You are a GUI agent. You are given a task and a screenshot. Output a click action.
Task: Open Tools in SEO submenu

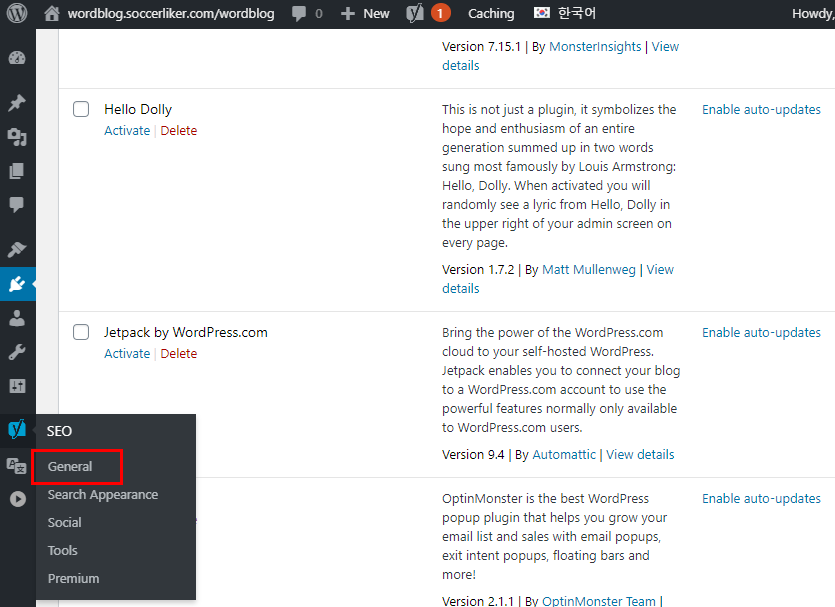[62, 551]
